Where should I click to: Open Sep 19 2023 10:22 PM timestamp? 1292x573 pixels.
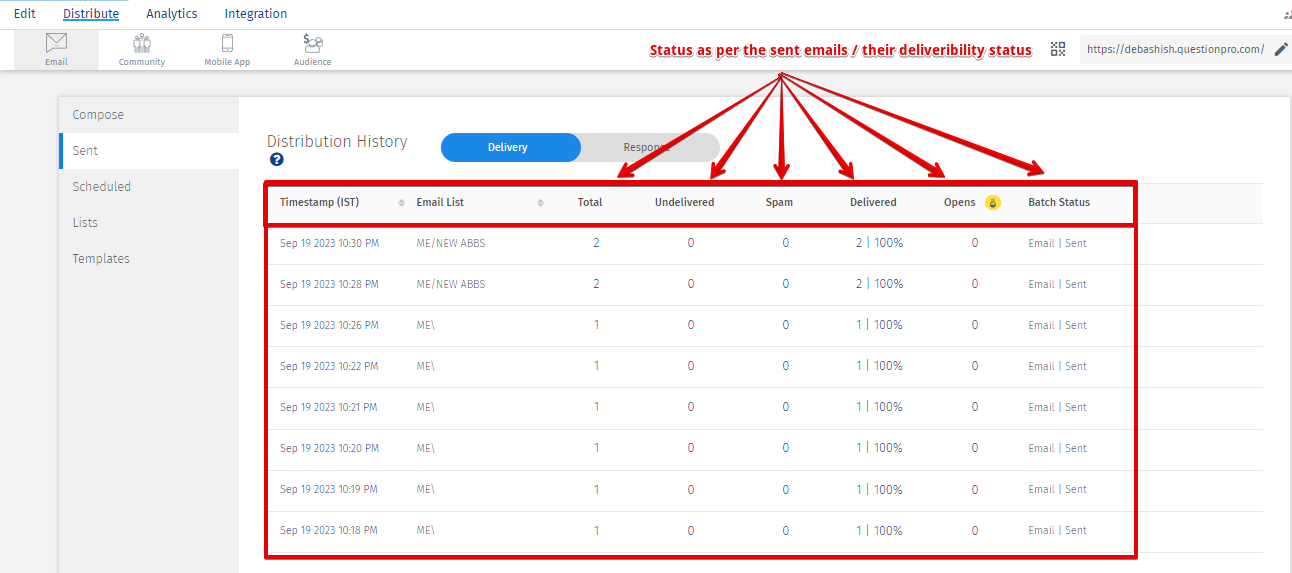pos(329,366)
